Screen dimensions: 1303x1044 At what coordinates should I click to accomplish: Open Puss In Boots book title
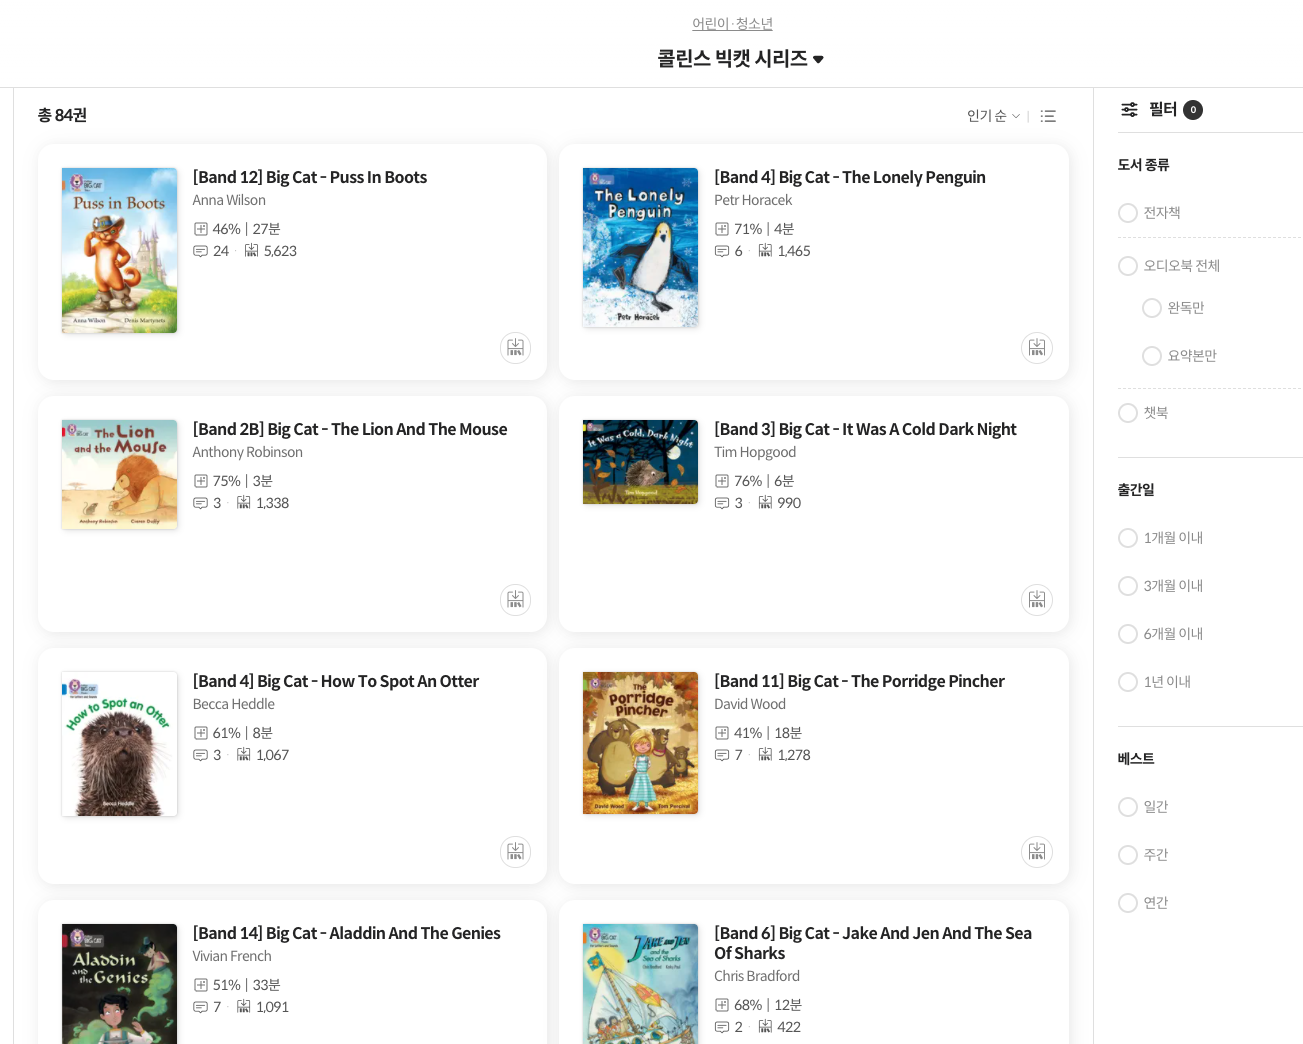point(310,177)
